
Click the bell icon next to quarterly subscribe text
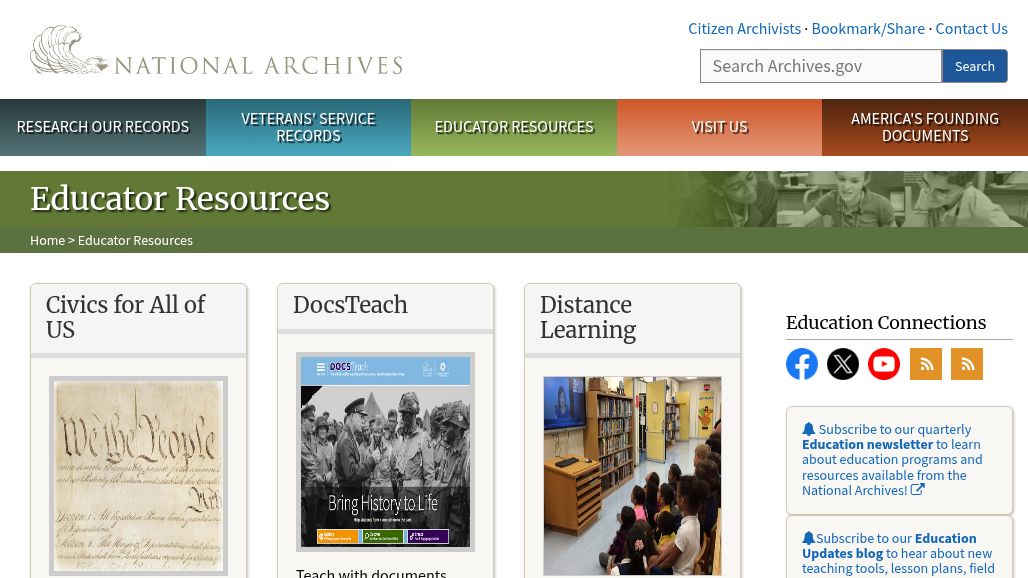pyautogui.click(x=809, y=428)
